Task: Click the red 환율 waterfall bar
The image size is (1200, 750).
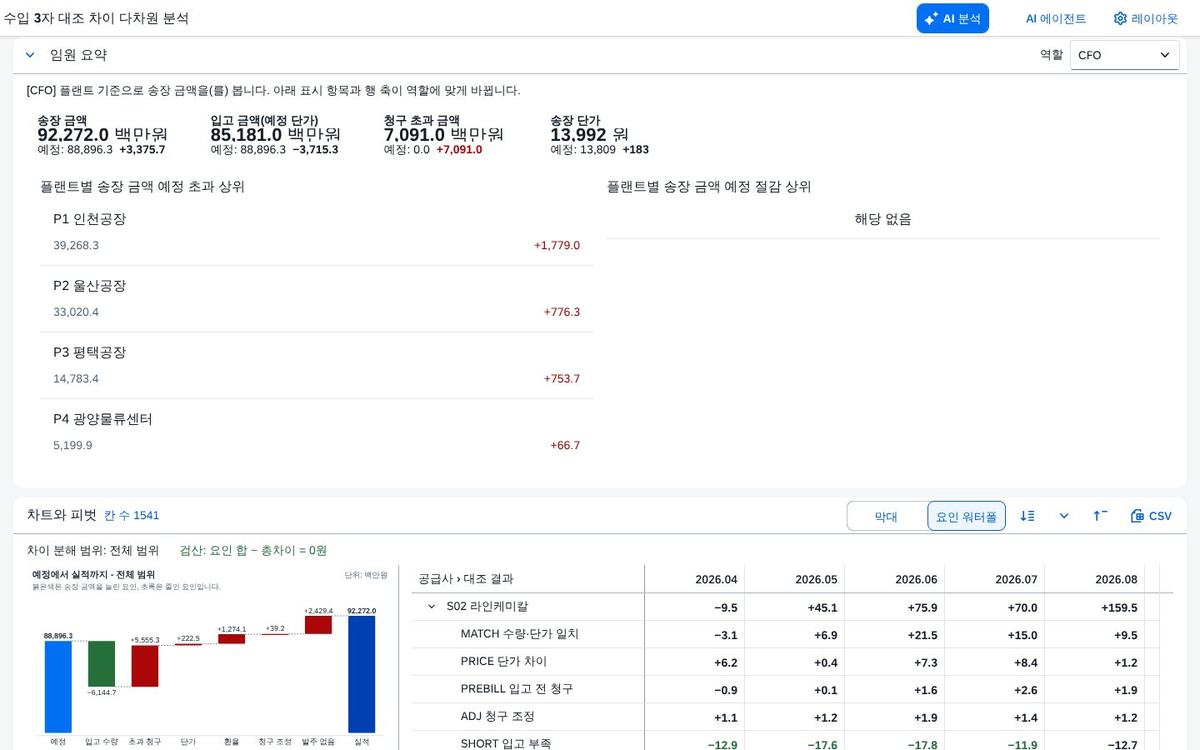Action: pyautogui.click(x=231, y=639)
